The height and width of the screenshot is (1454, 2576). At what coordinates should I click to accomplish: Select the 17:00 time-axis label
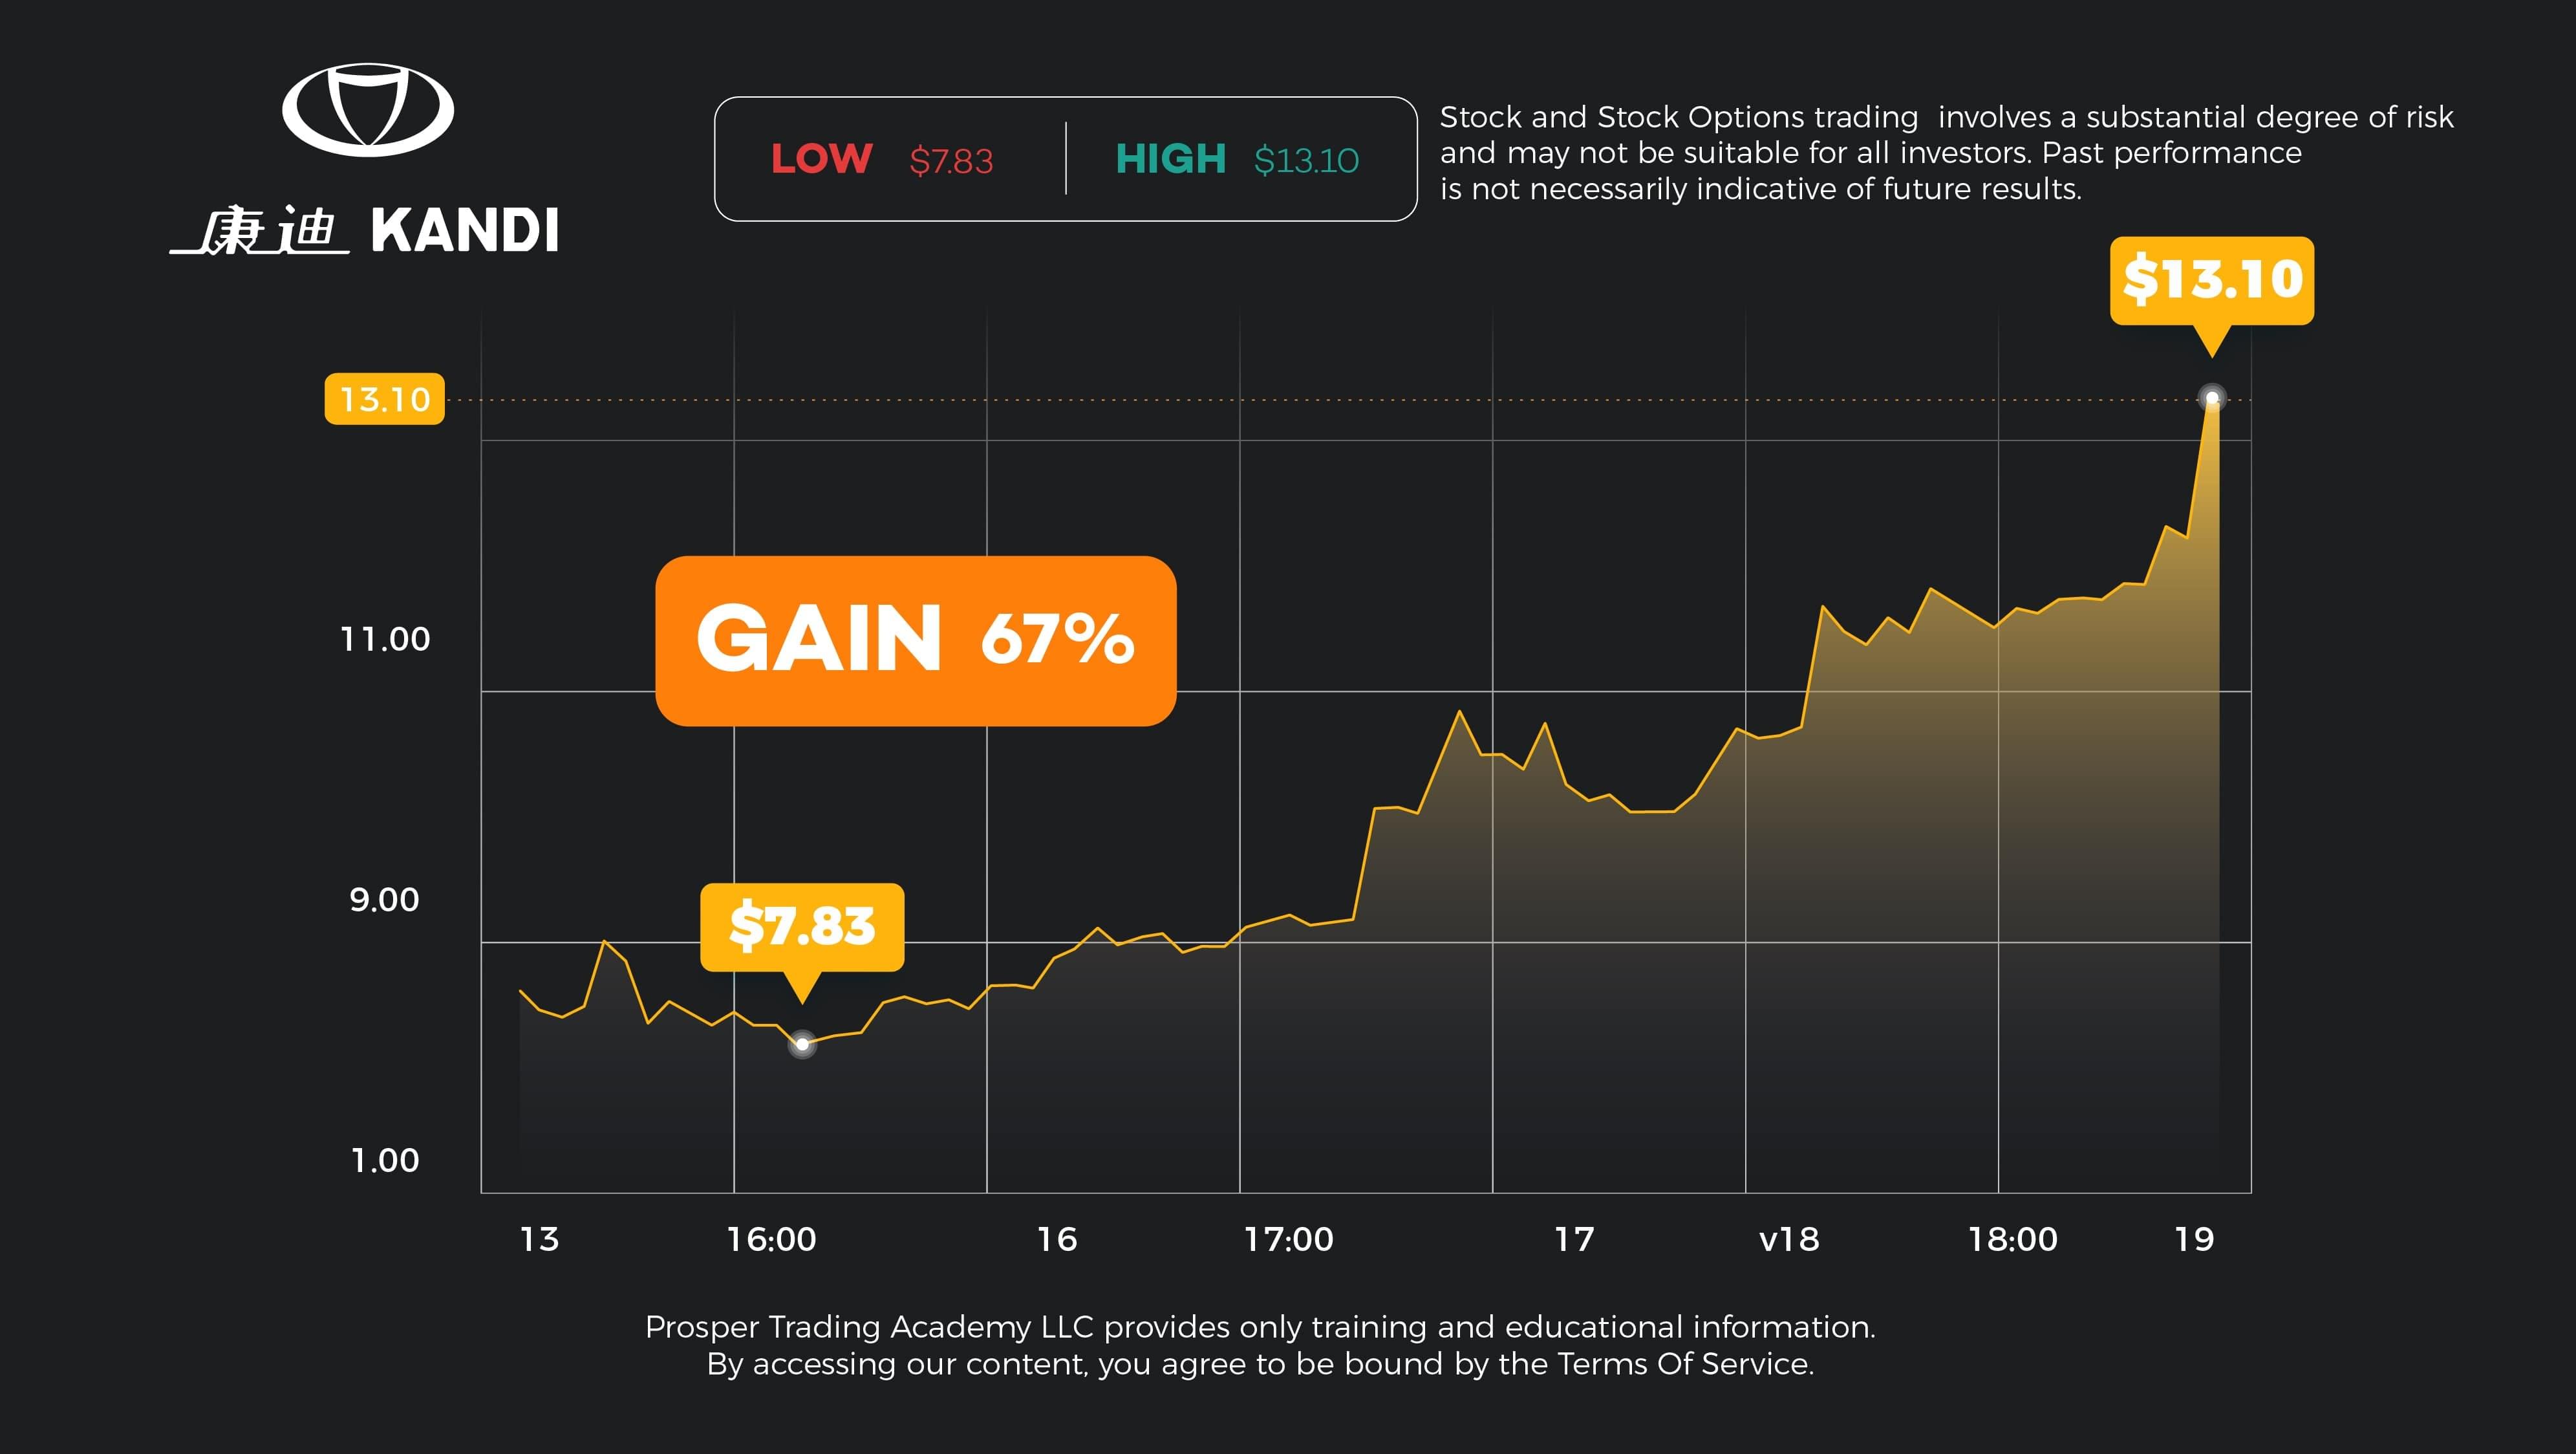pos(1288,1239)
